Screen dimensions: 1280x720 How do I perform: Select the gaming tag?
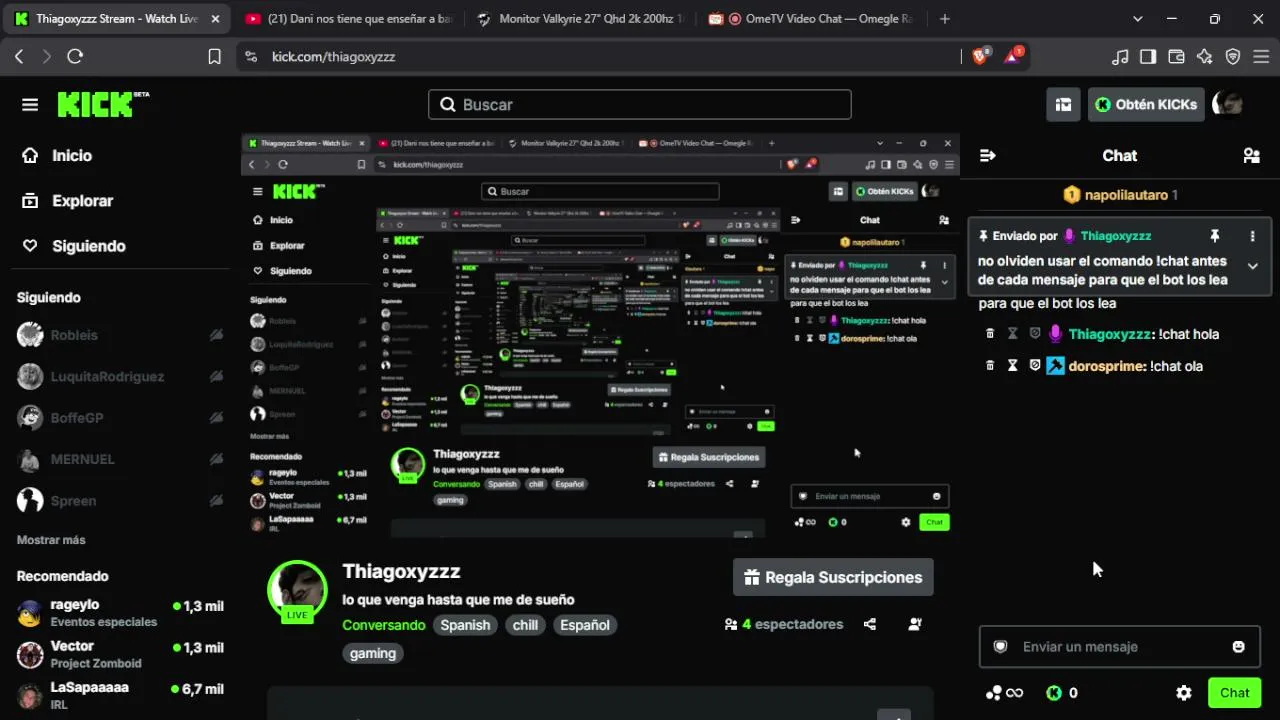point(373,653)
